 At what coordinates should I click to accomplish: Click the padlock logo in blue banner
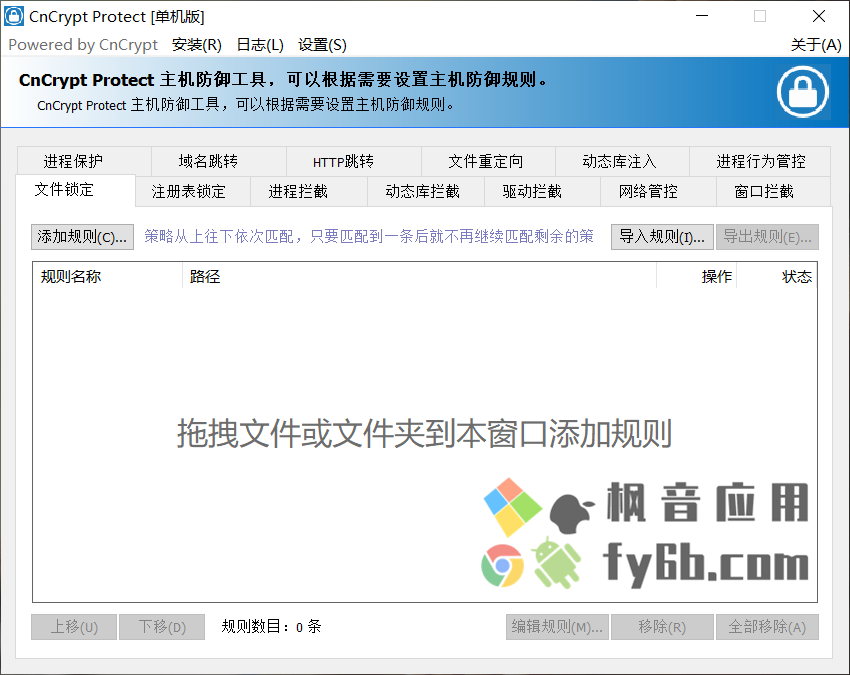click(802, 92)
